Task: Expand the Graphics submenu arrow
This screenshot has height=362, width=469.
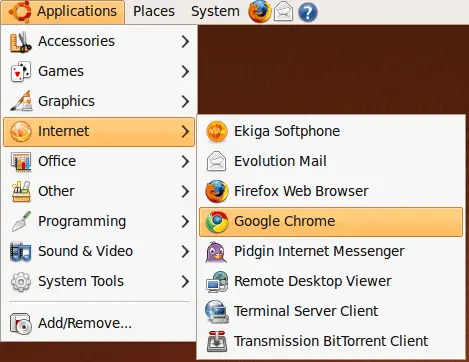Action: tap(185, 101)
